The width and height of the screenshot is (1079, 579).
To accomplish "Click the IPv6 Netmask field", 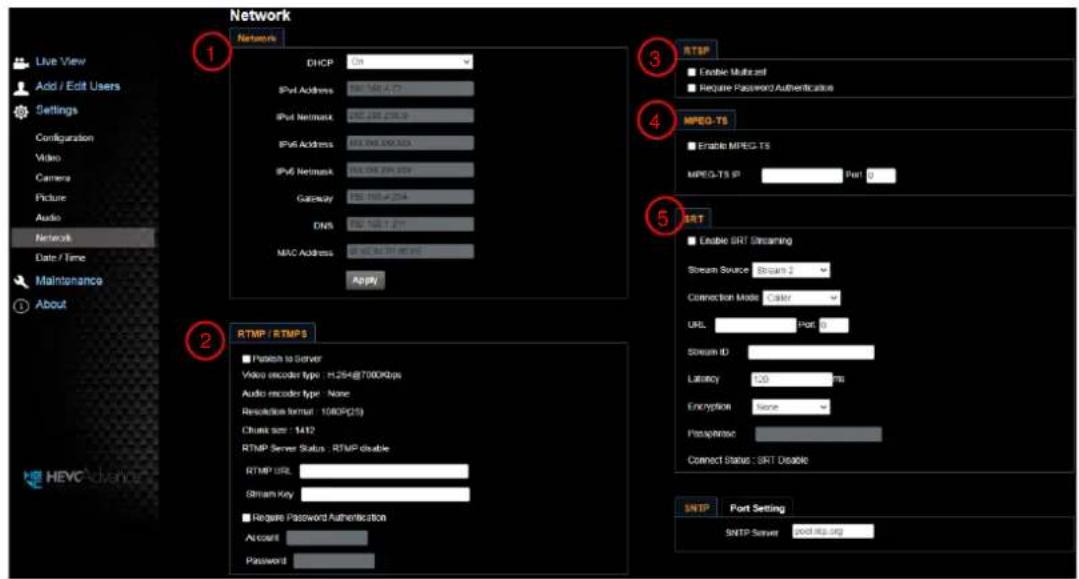I will point(409,170).
